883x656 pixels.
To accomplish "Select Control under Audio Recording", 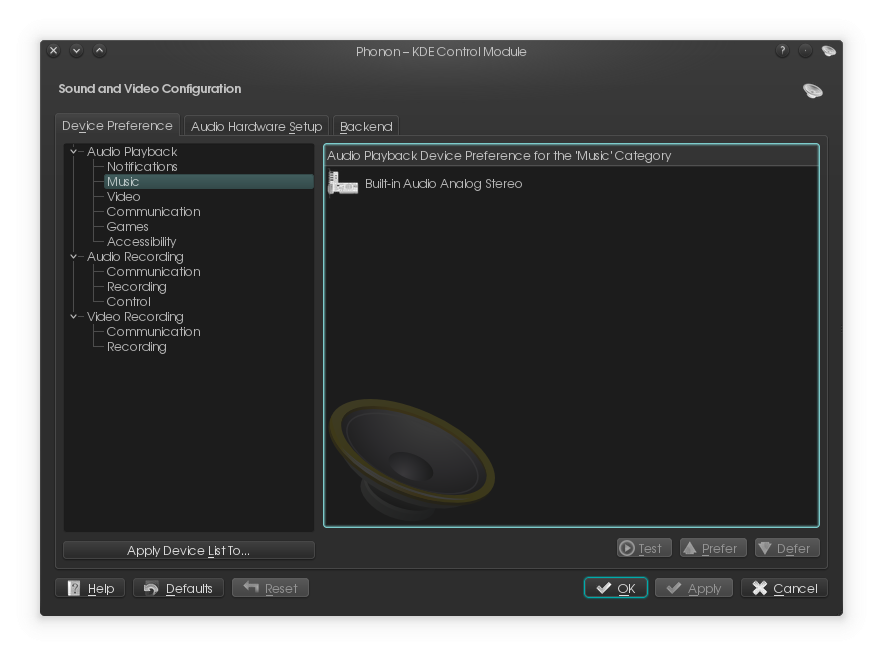I will coord(128,302).
